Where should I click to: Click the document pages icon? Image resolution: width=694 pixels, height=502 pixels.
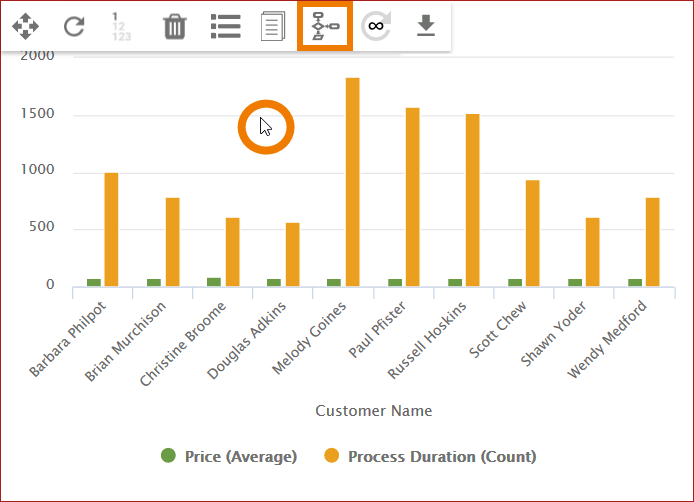pyautogui.click(x=273, y=26)
